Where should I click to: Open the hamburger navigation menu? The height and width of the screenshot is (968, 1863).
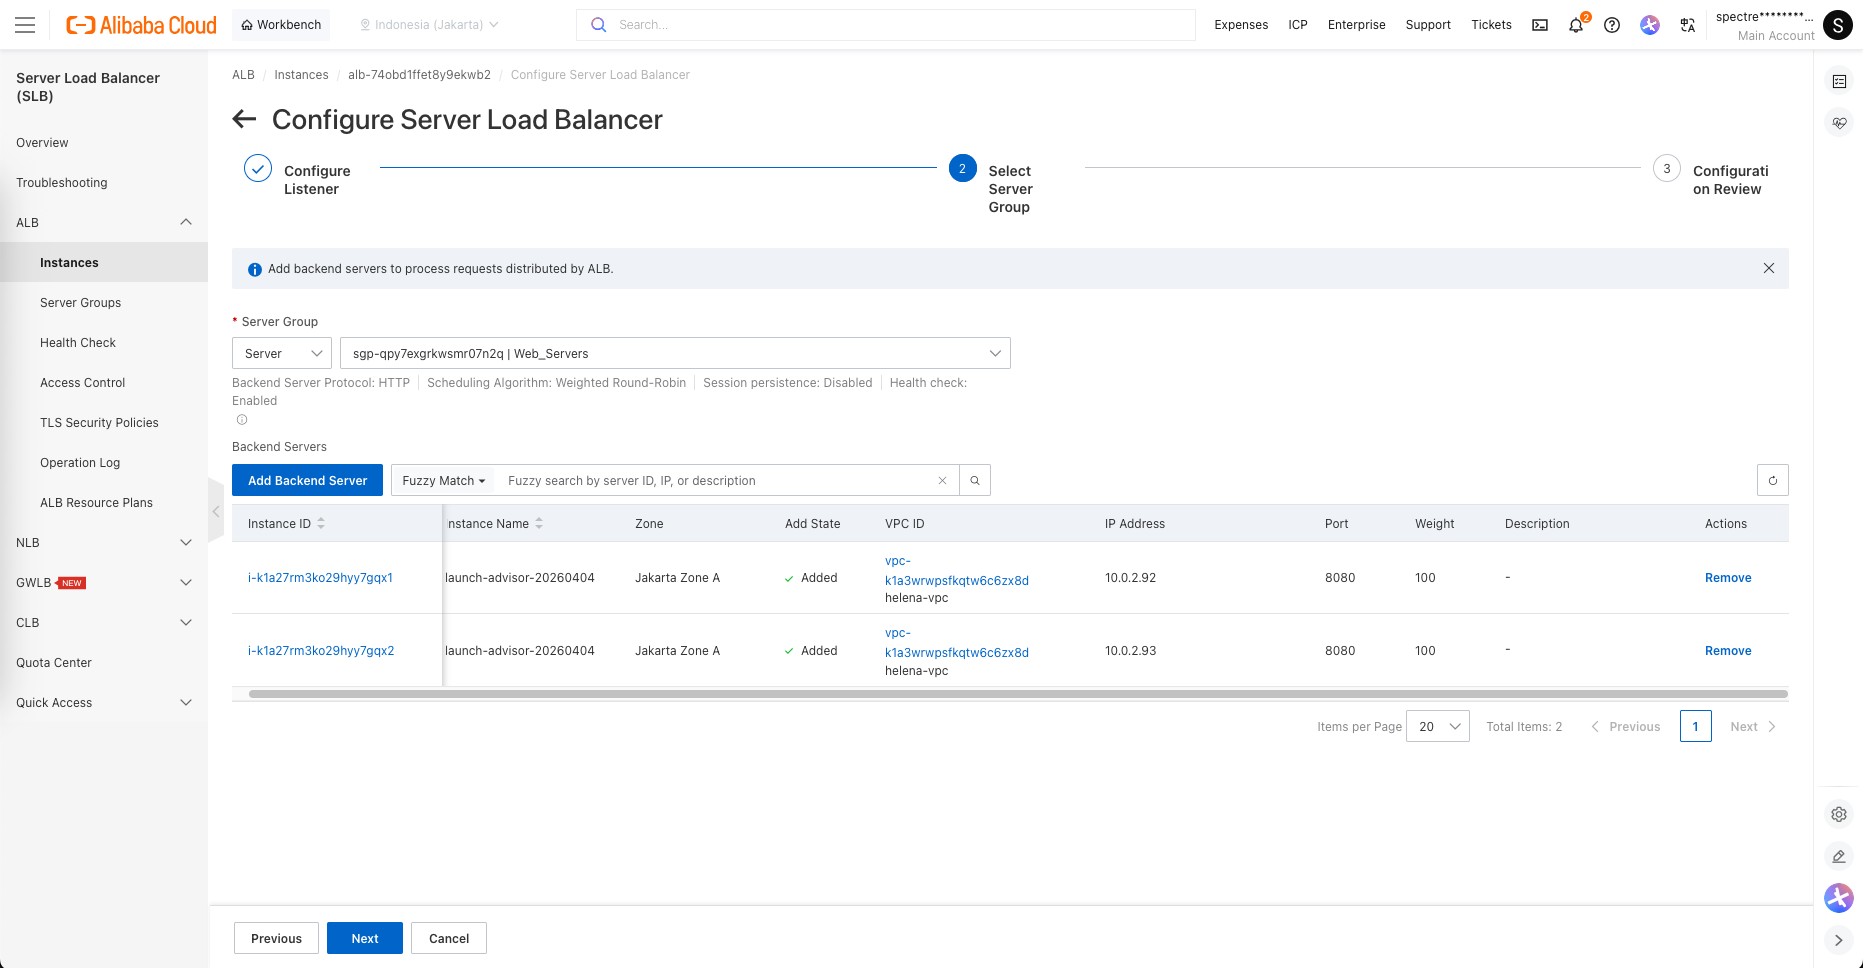click(x=25, y=25)
